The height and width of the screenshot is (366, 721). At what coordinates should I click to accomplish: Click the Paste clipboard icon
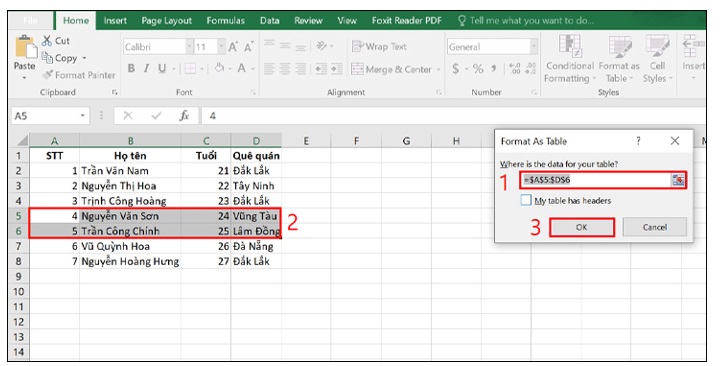pyautogui.click(x=25, y=47)
